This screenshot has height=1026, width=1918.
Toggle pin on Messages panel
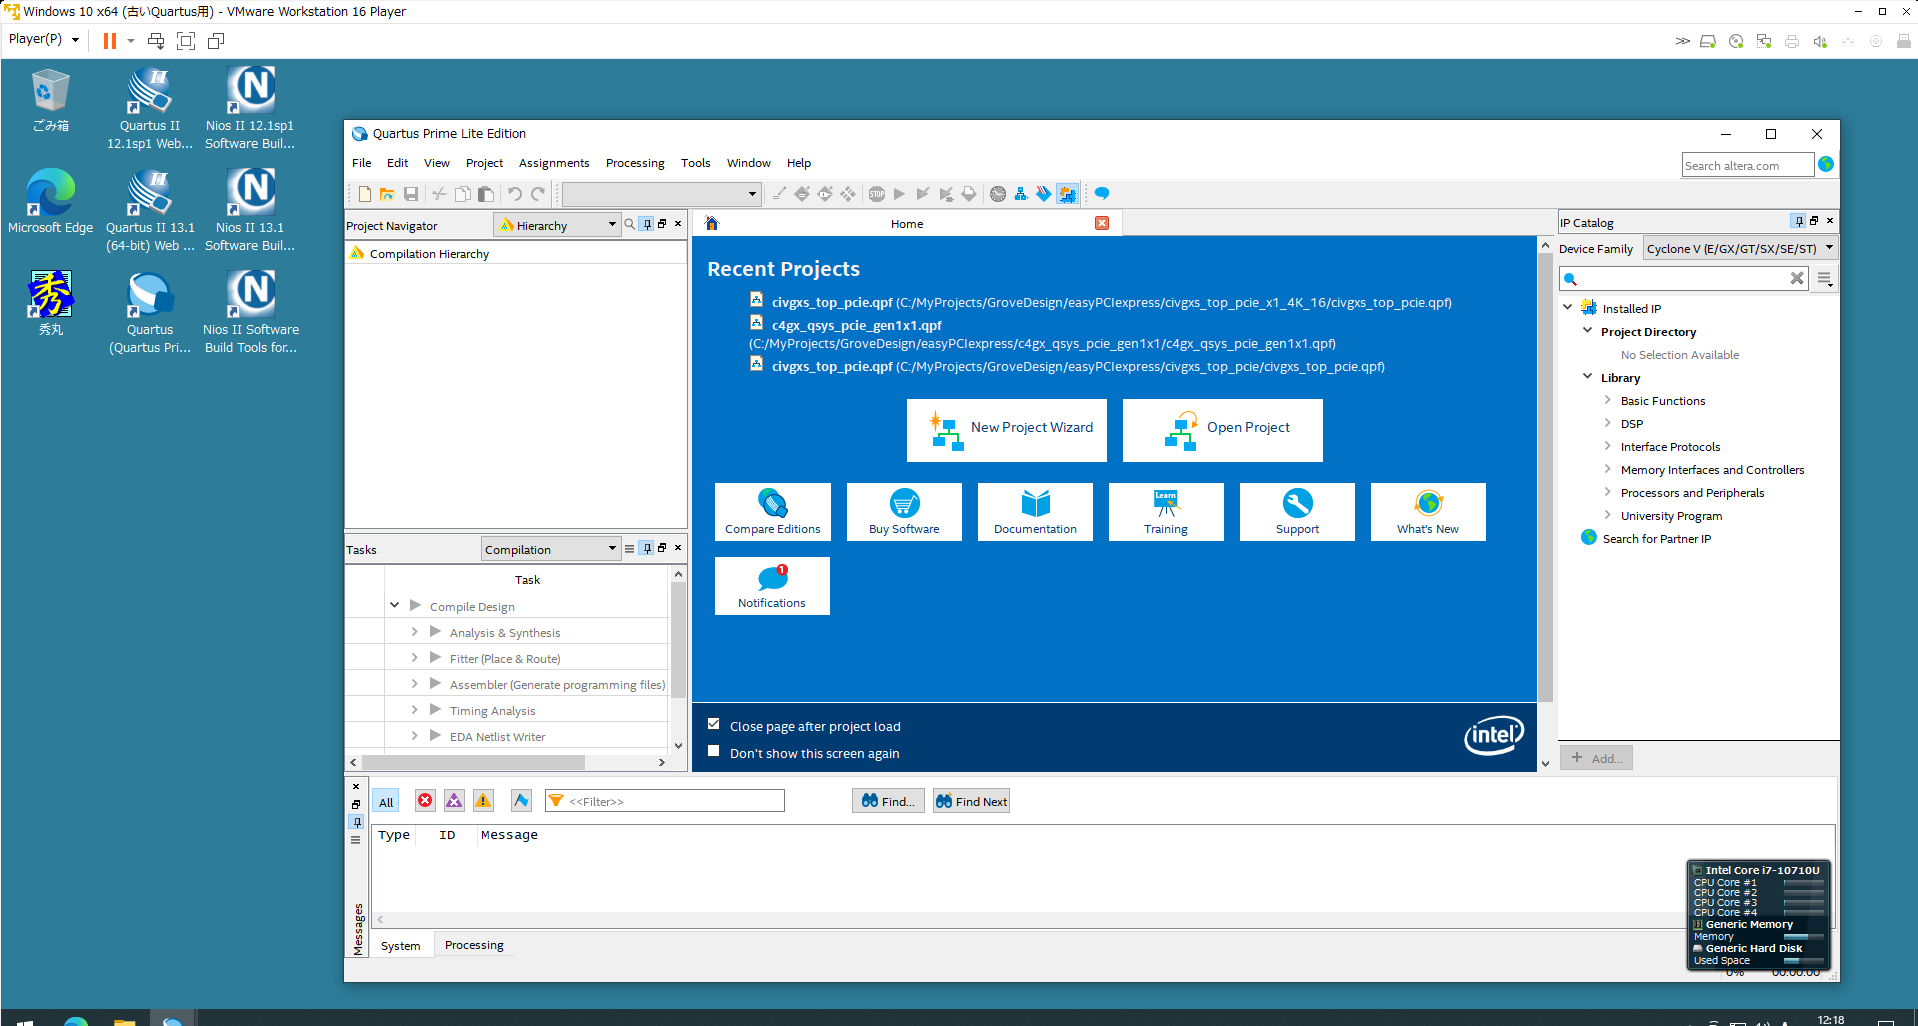click(356, 822)
